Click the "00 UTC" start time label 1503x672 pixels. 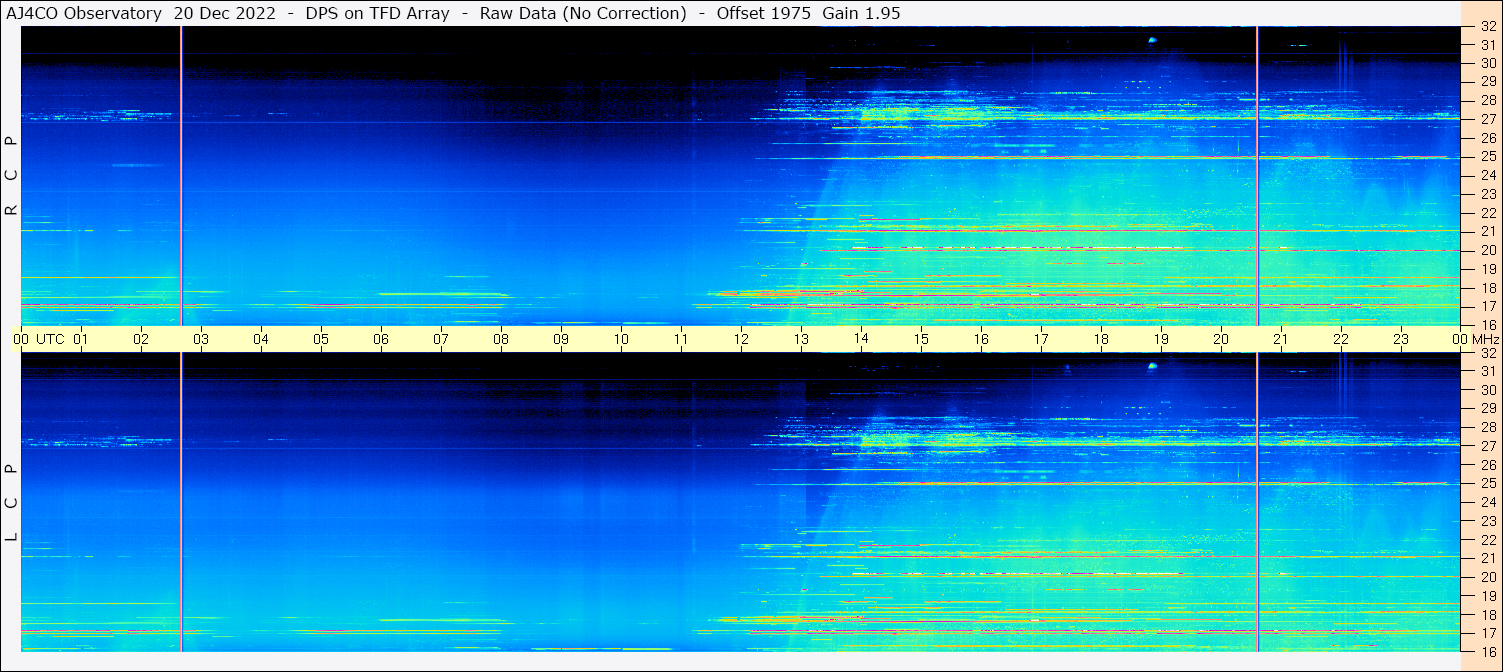click(x=39, y=339)
